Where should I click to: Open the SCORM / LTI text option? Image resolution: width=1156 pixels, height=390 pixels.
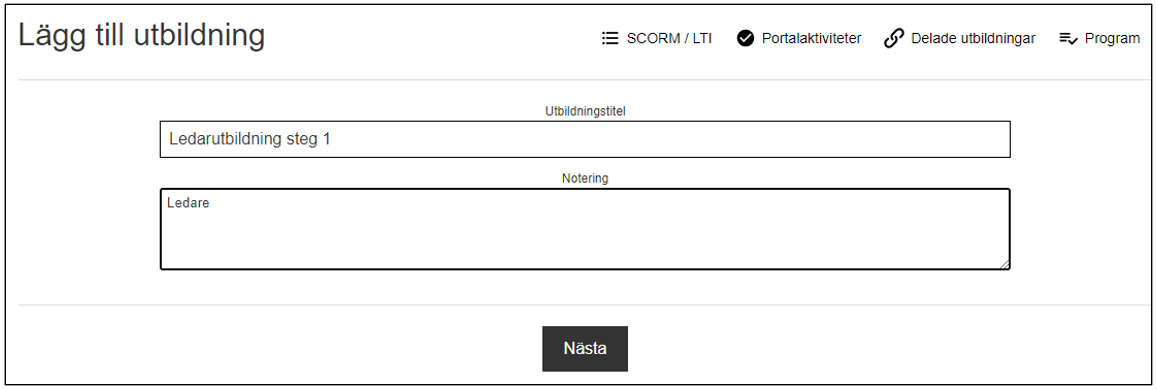coord(669,39)
